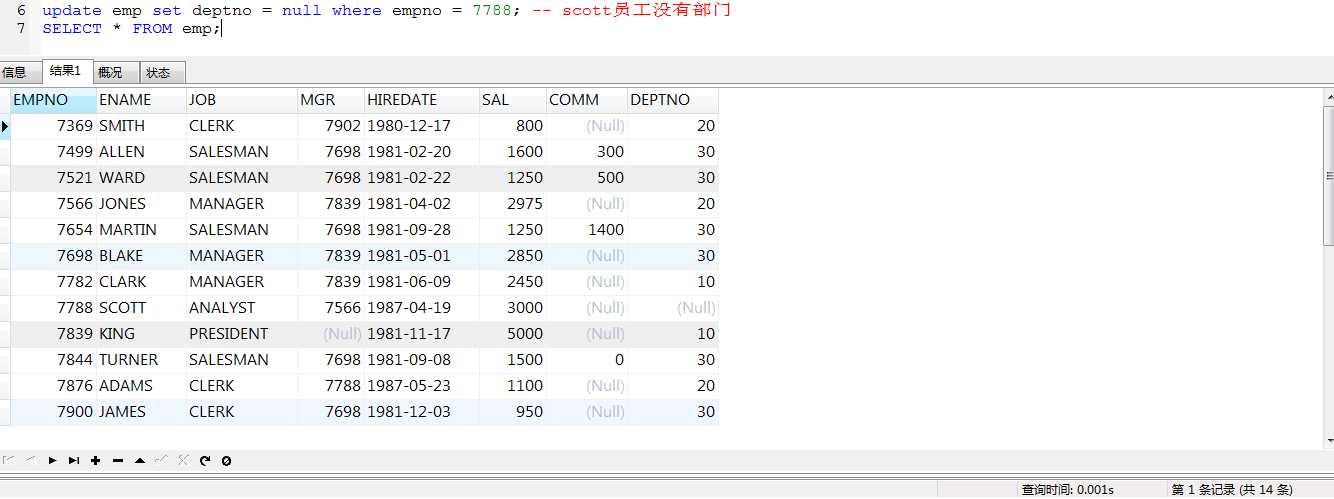Screen dimensions: 1334x499
Task: Sort by the EMPNO column header
Action: coord(54,100)
